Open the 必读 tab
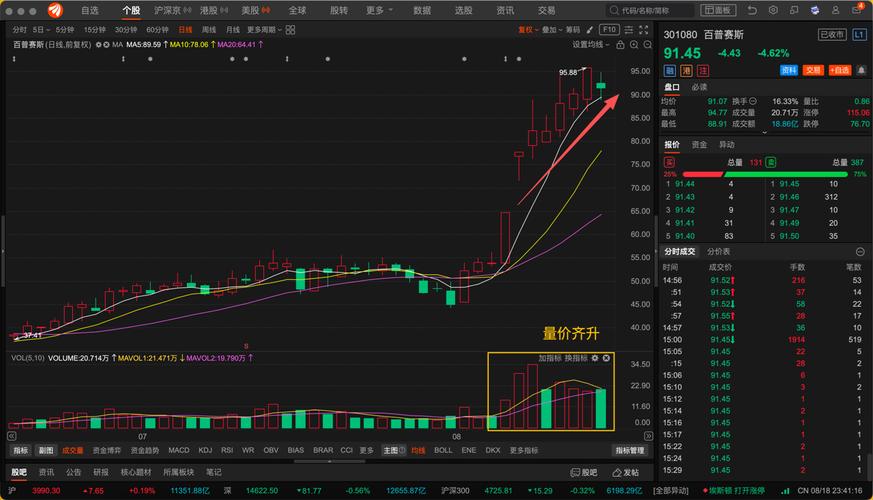This screenshot has height=500, width=873. click(699, 87)
